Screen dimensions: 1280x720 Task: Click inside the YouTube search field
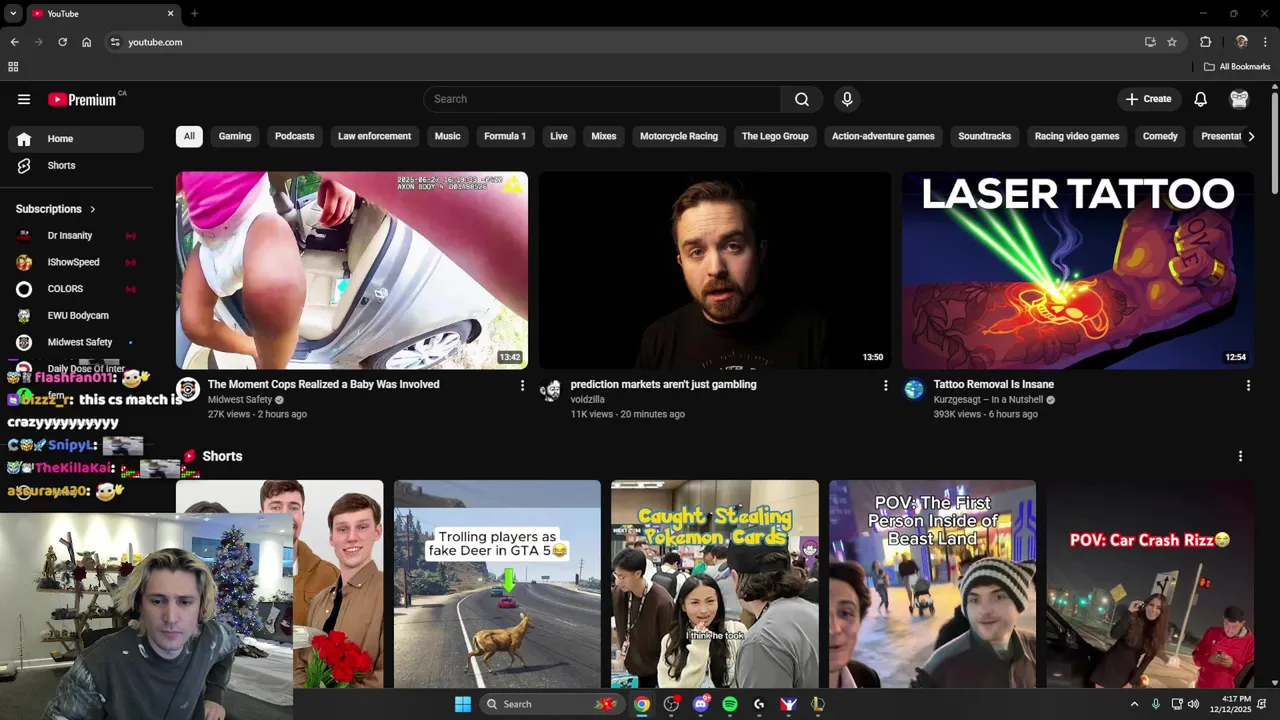[602, 99]
